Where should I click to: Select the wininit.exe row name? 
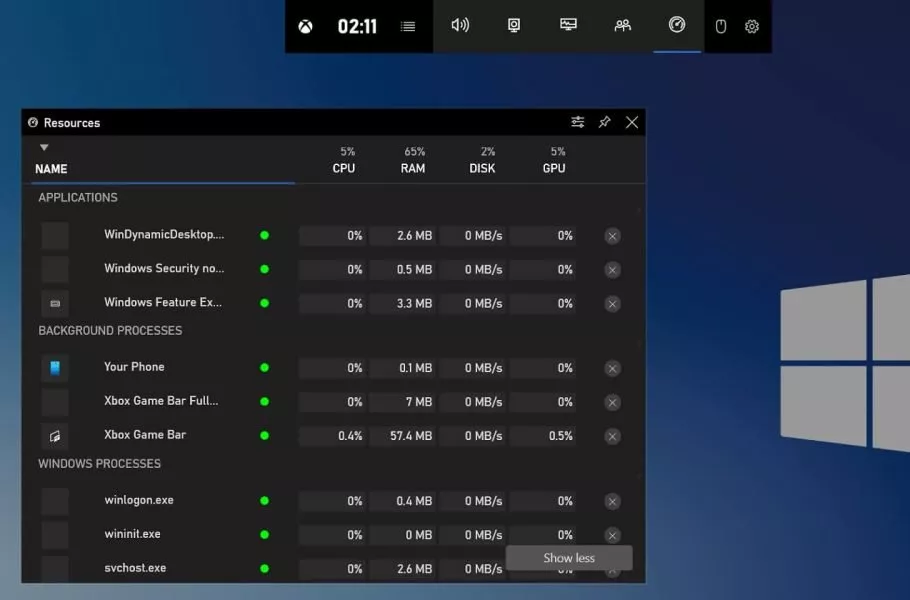pyautogui.click(x=132, y=534)
